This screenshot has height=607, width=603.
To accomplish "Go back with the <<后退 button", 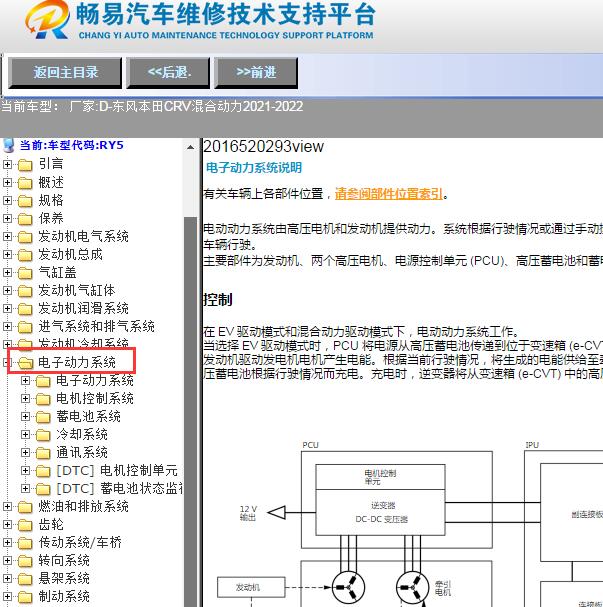I will click(168, 73).
